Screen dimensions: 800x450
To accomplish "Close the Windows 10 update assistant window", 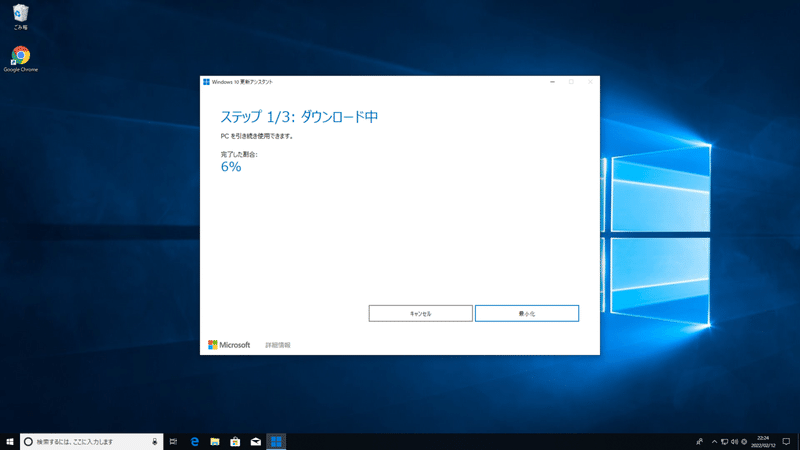I will [590, 82].
